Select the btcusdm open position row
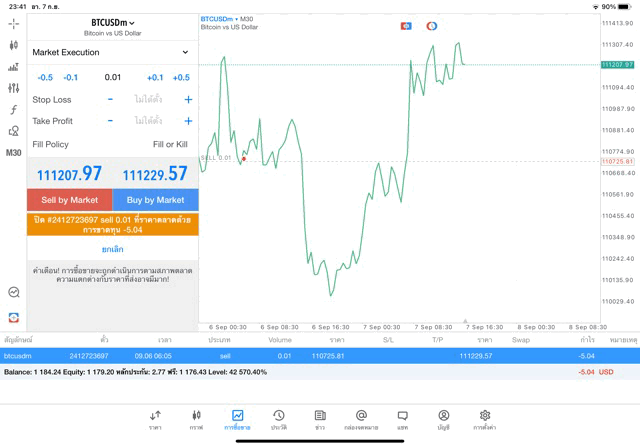The height and width of the screenshot is (447, 640). 320,355
